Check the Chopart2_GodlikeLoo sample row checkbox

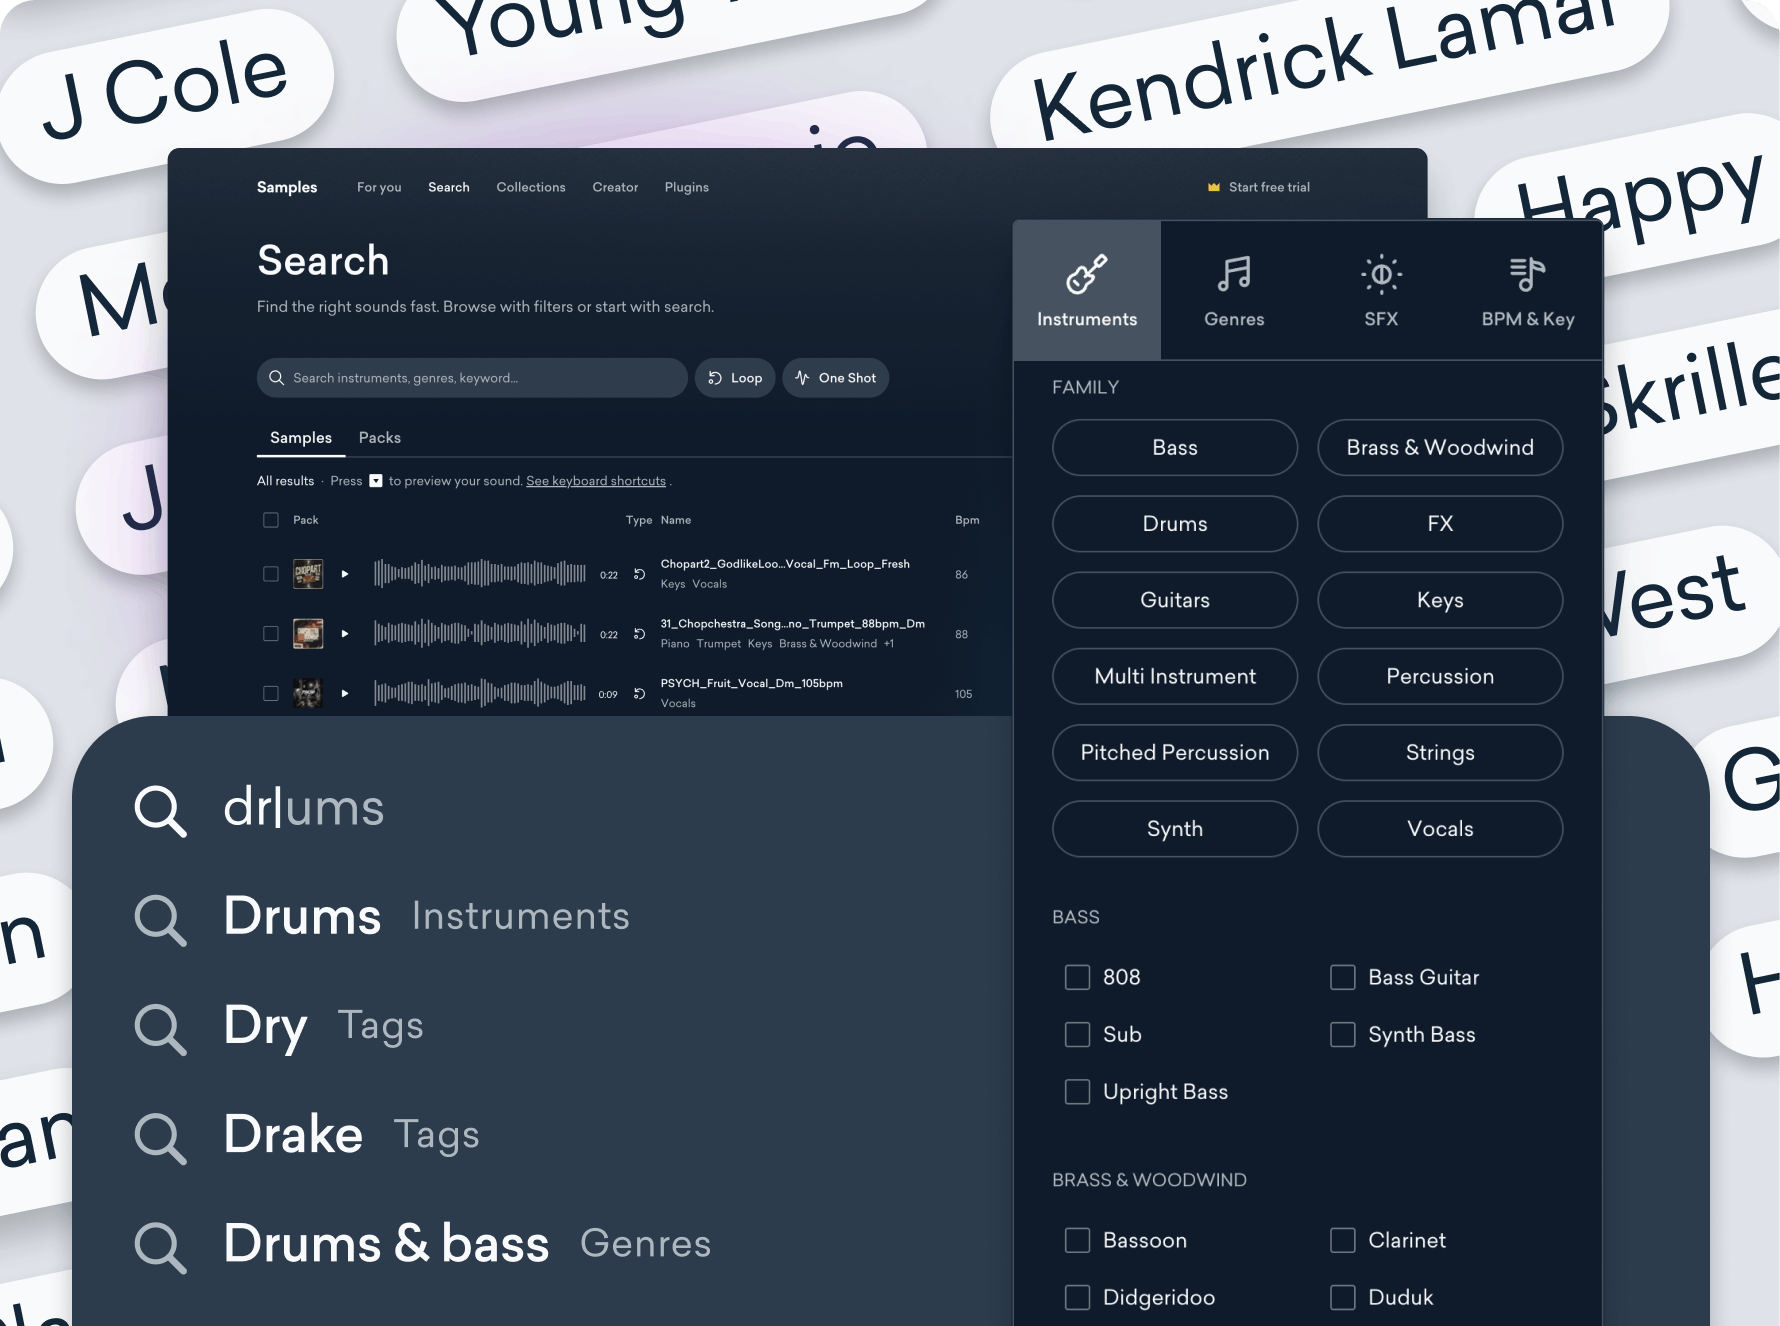click(271, 574)
